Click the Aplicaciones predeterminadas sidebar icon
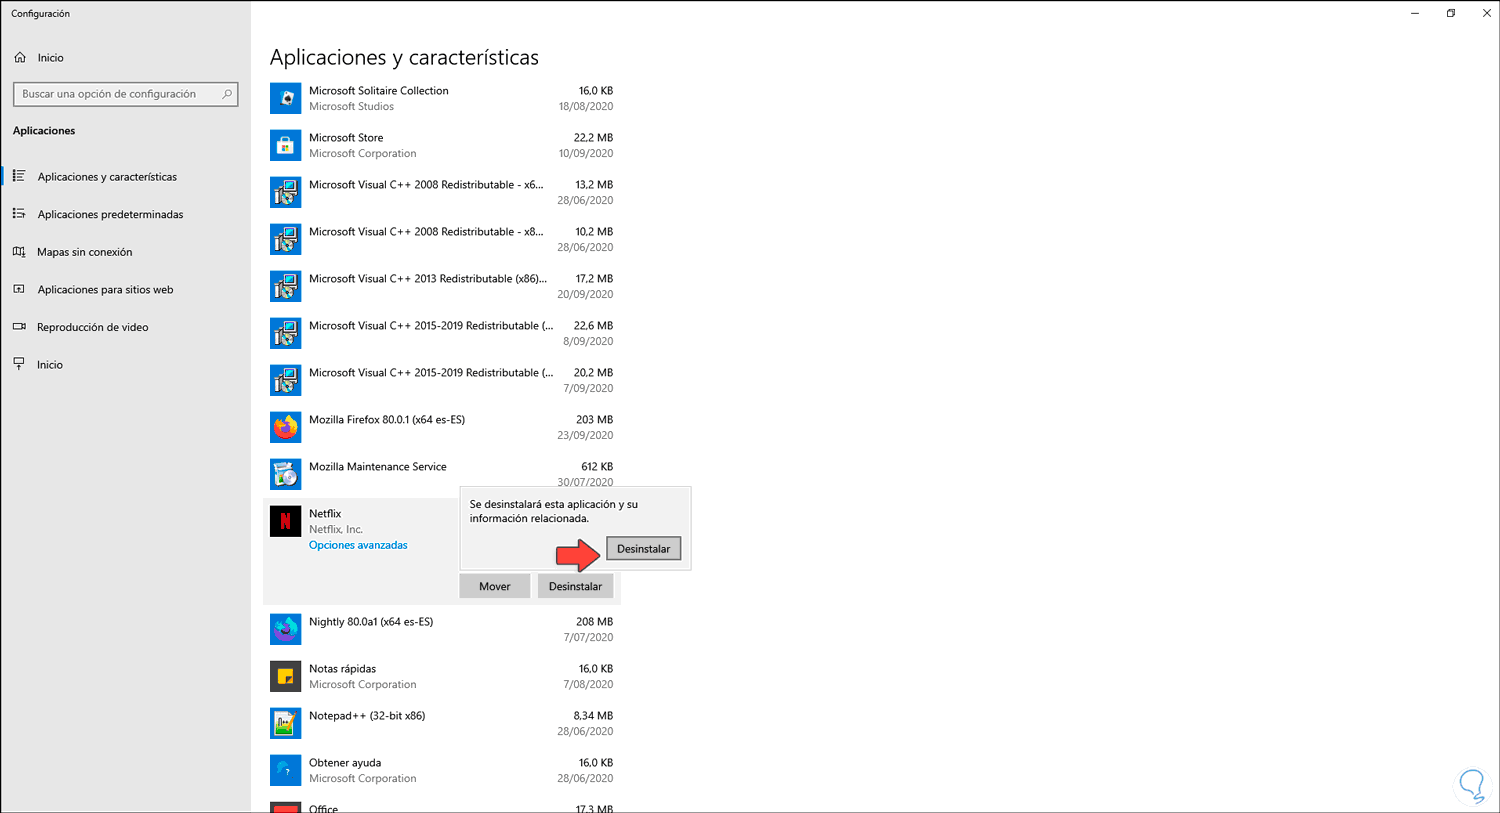The width and height of the screenshot is (1500, 813). pyautogui.click(x=19, y=214)
